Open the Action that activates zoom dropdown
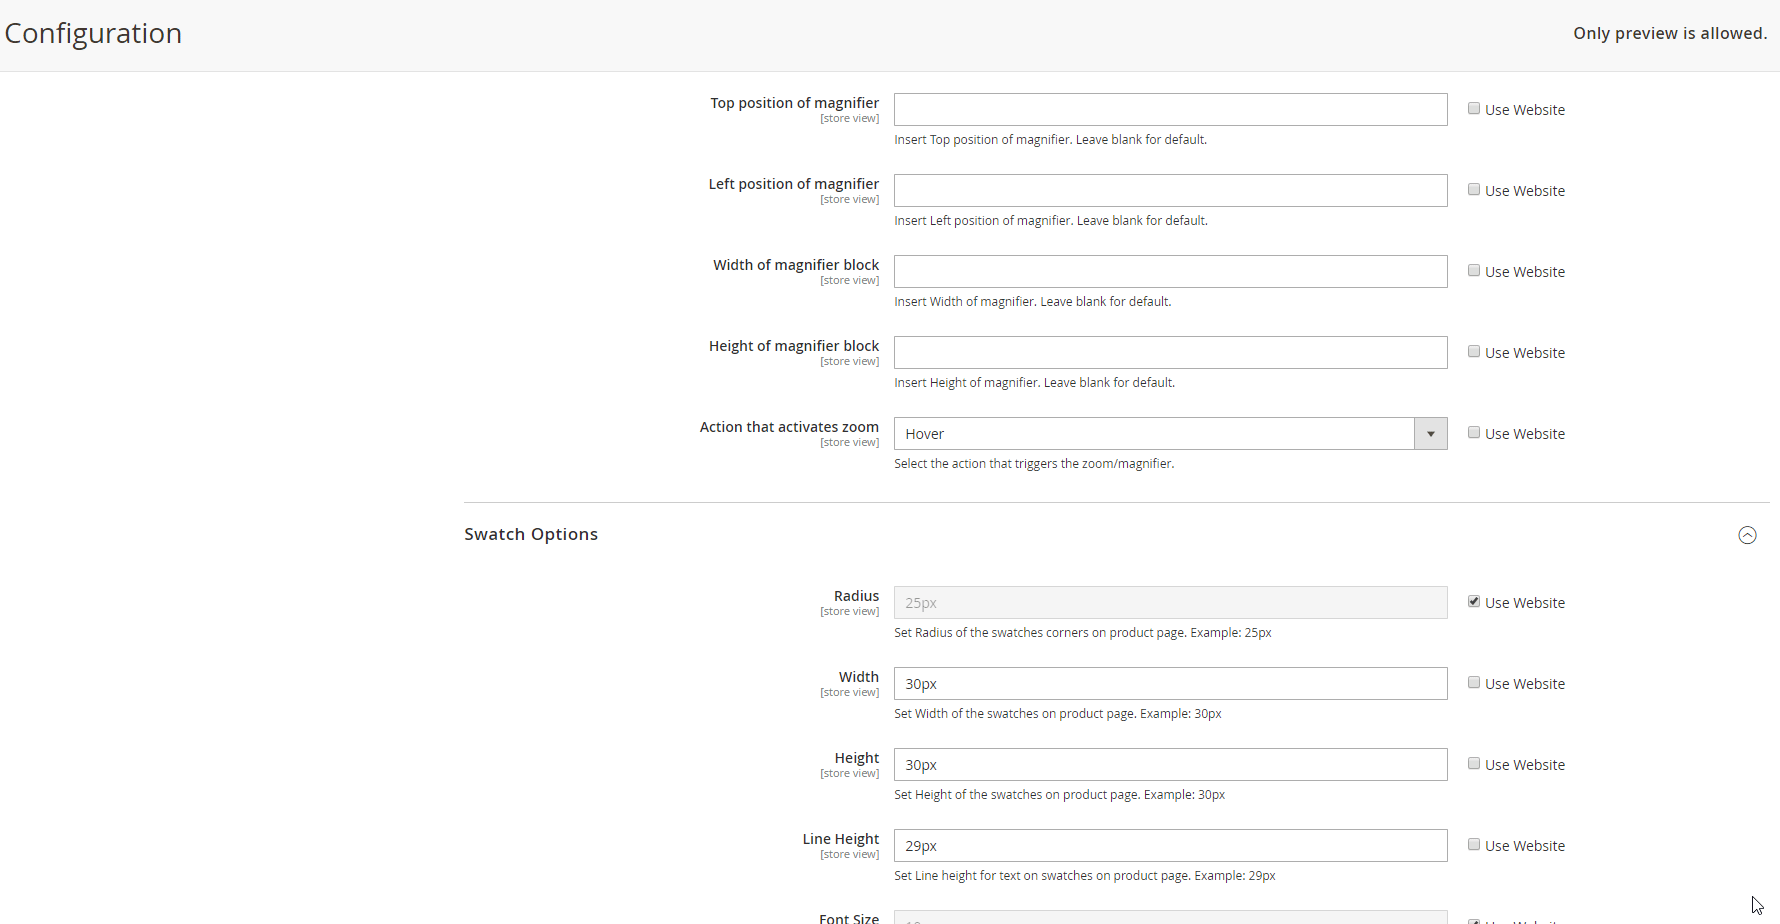This screenshot has height=924, width=1780. [1154, 434]
